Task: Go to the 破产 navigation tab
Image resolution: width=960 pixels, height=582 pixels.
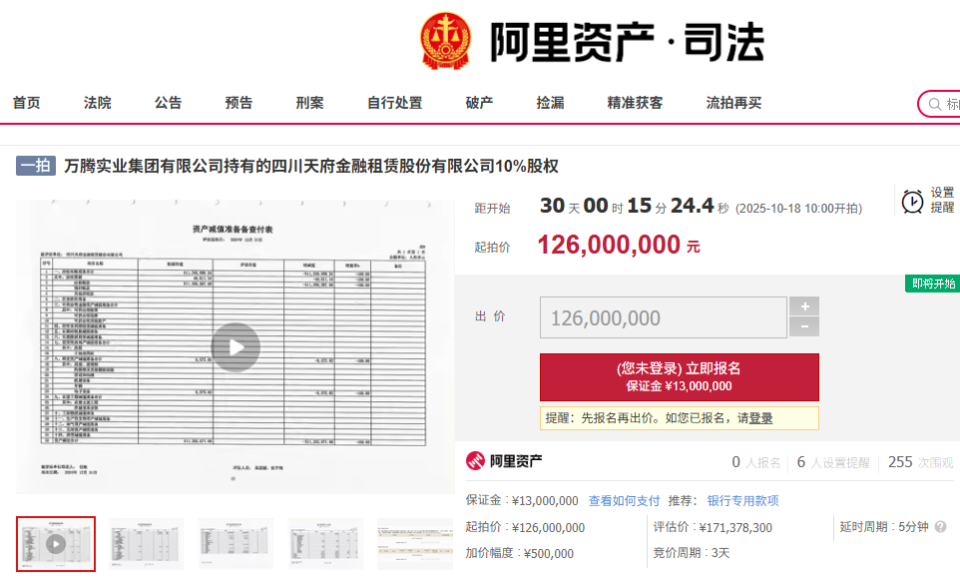Action: pos(479,103)
